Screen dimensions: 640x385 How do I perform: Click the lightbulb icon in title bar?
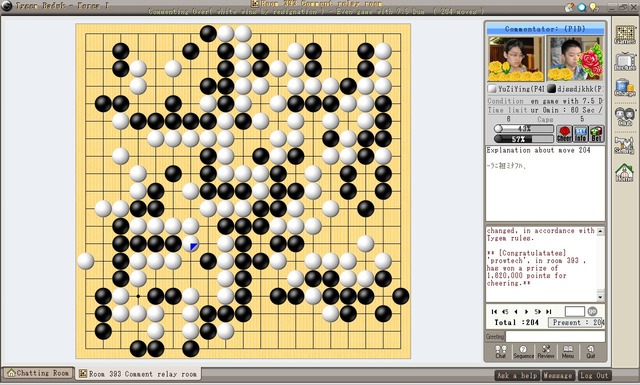tap(594, 7)
